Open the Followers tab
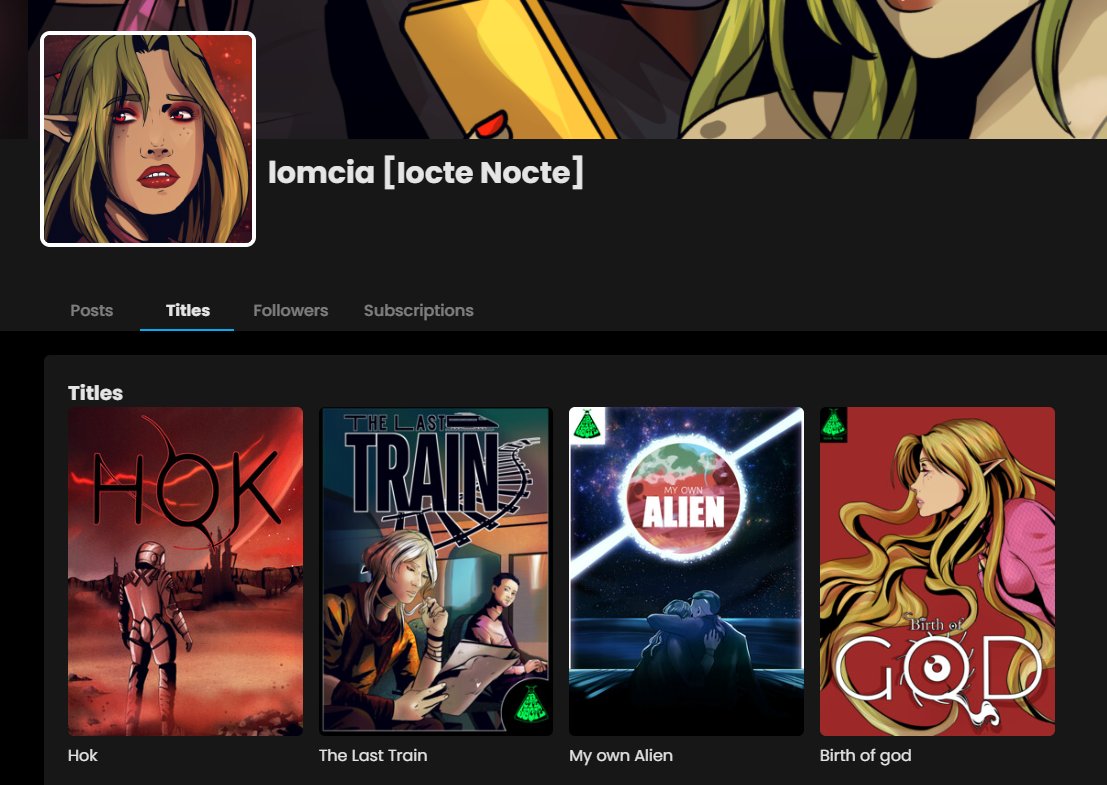 click(x=290, y=310)
